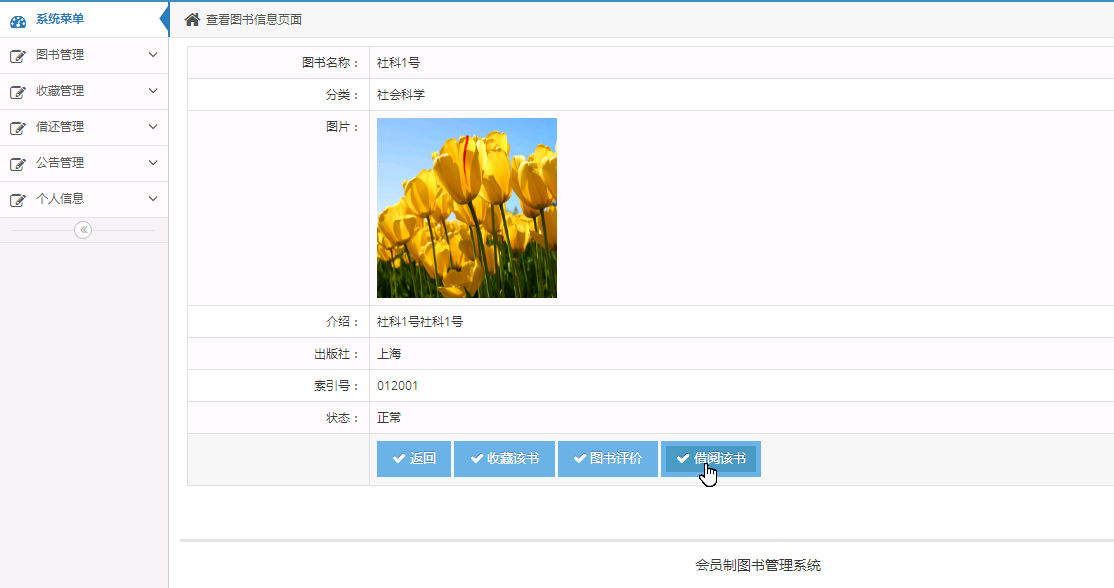Click the 索引号 label
The width and height of the screenshot is (1114, 588).
[337, 386]
